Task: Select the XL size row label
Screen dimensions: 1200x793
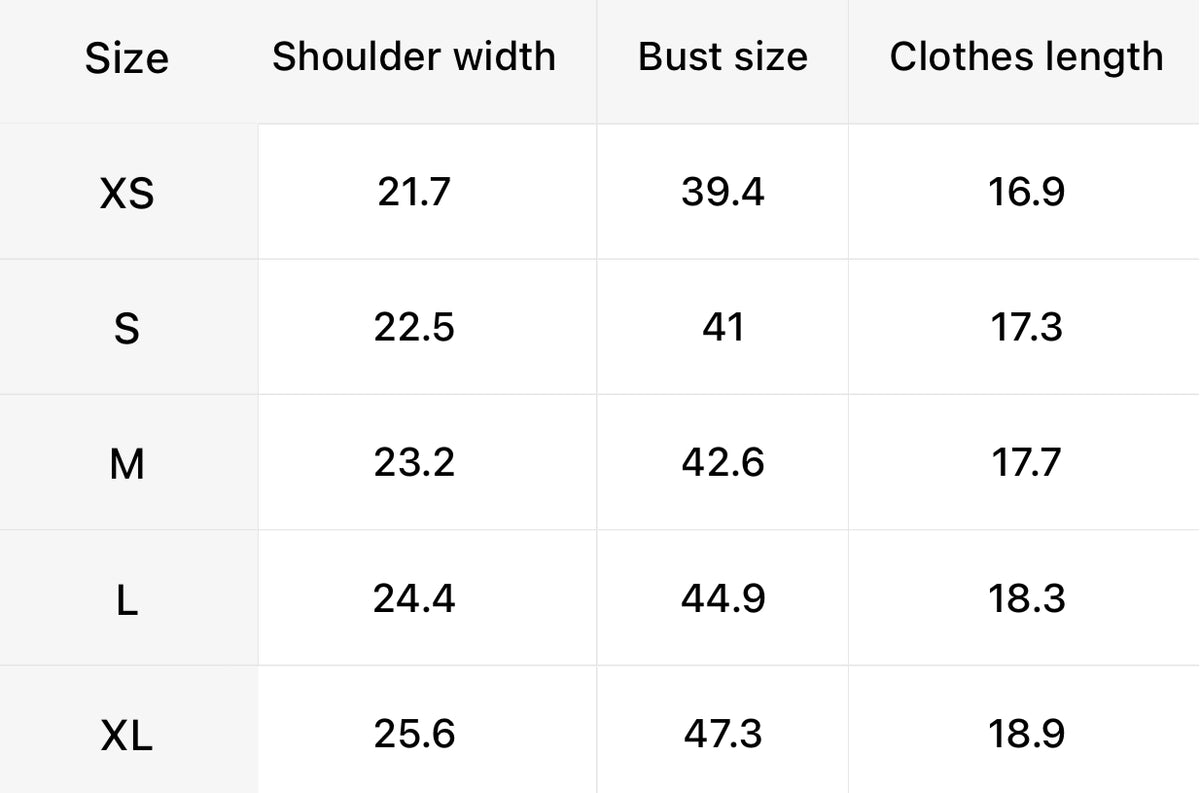Action: [x=127, y=737]
